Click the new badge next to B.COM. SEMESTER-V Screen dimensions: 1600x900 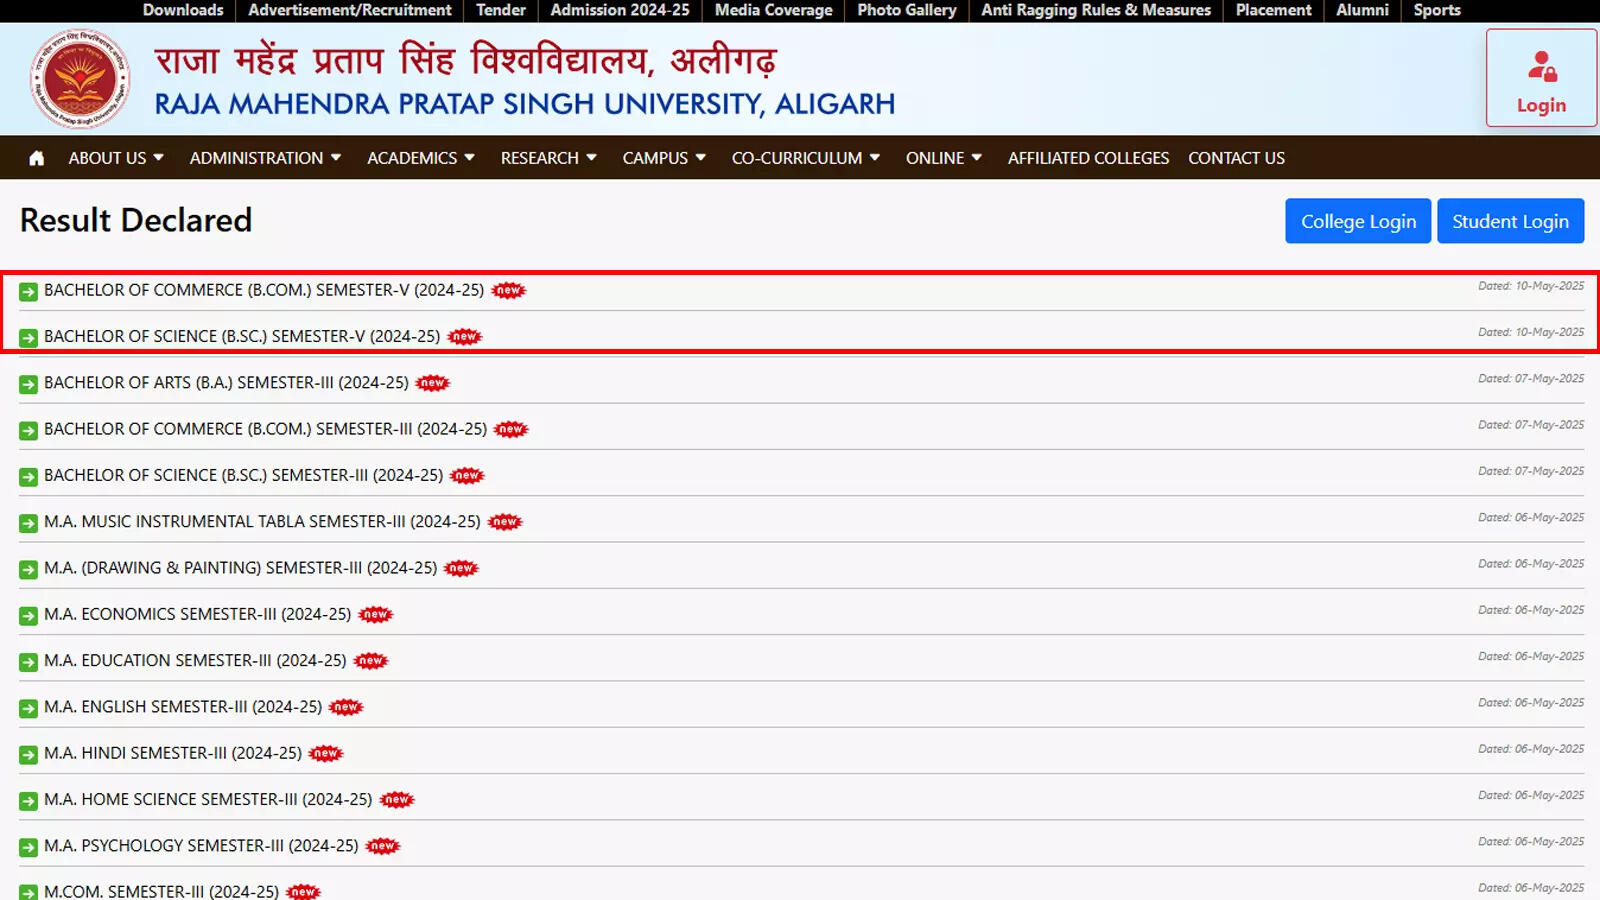pyautogui.click(x=508, y=291)
